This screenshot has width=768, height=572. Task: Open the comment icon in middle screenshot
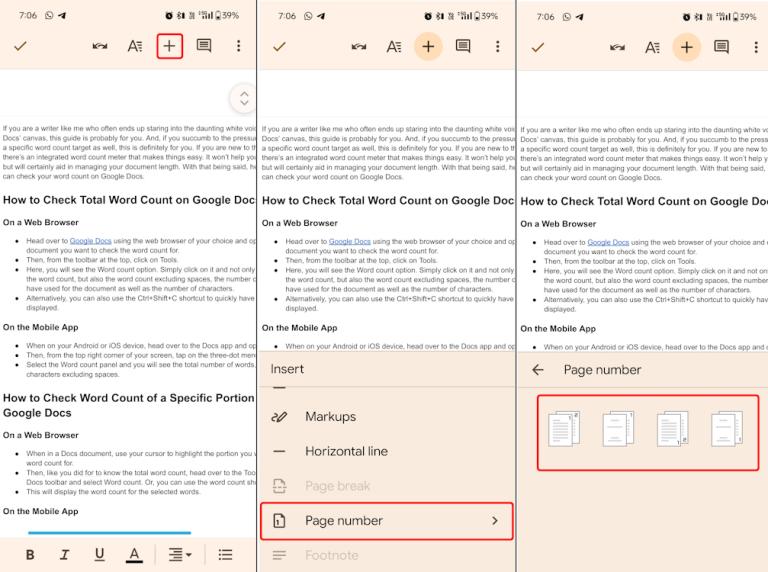click(x=463, y=46)
